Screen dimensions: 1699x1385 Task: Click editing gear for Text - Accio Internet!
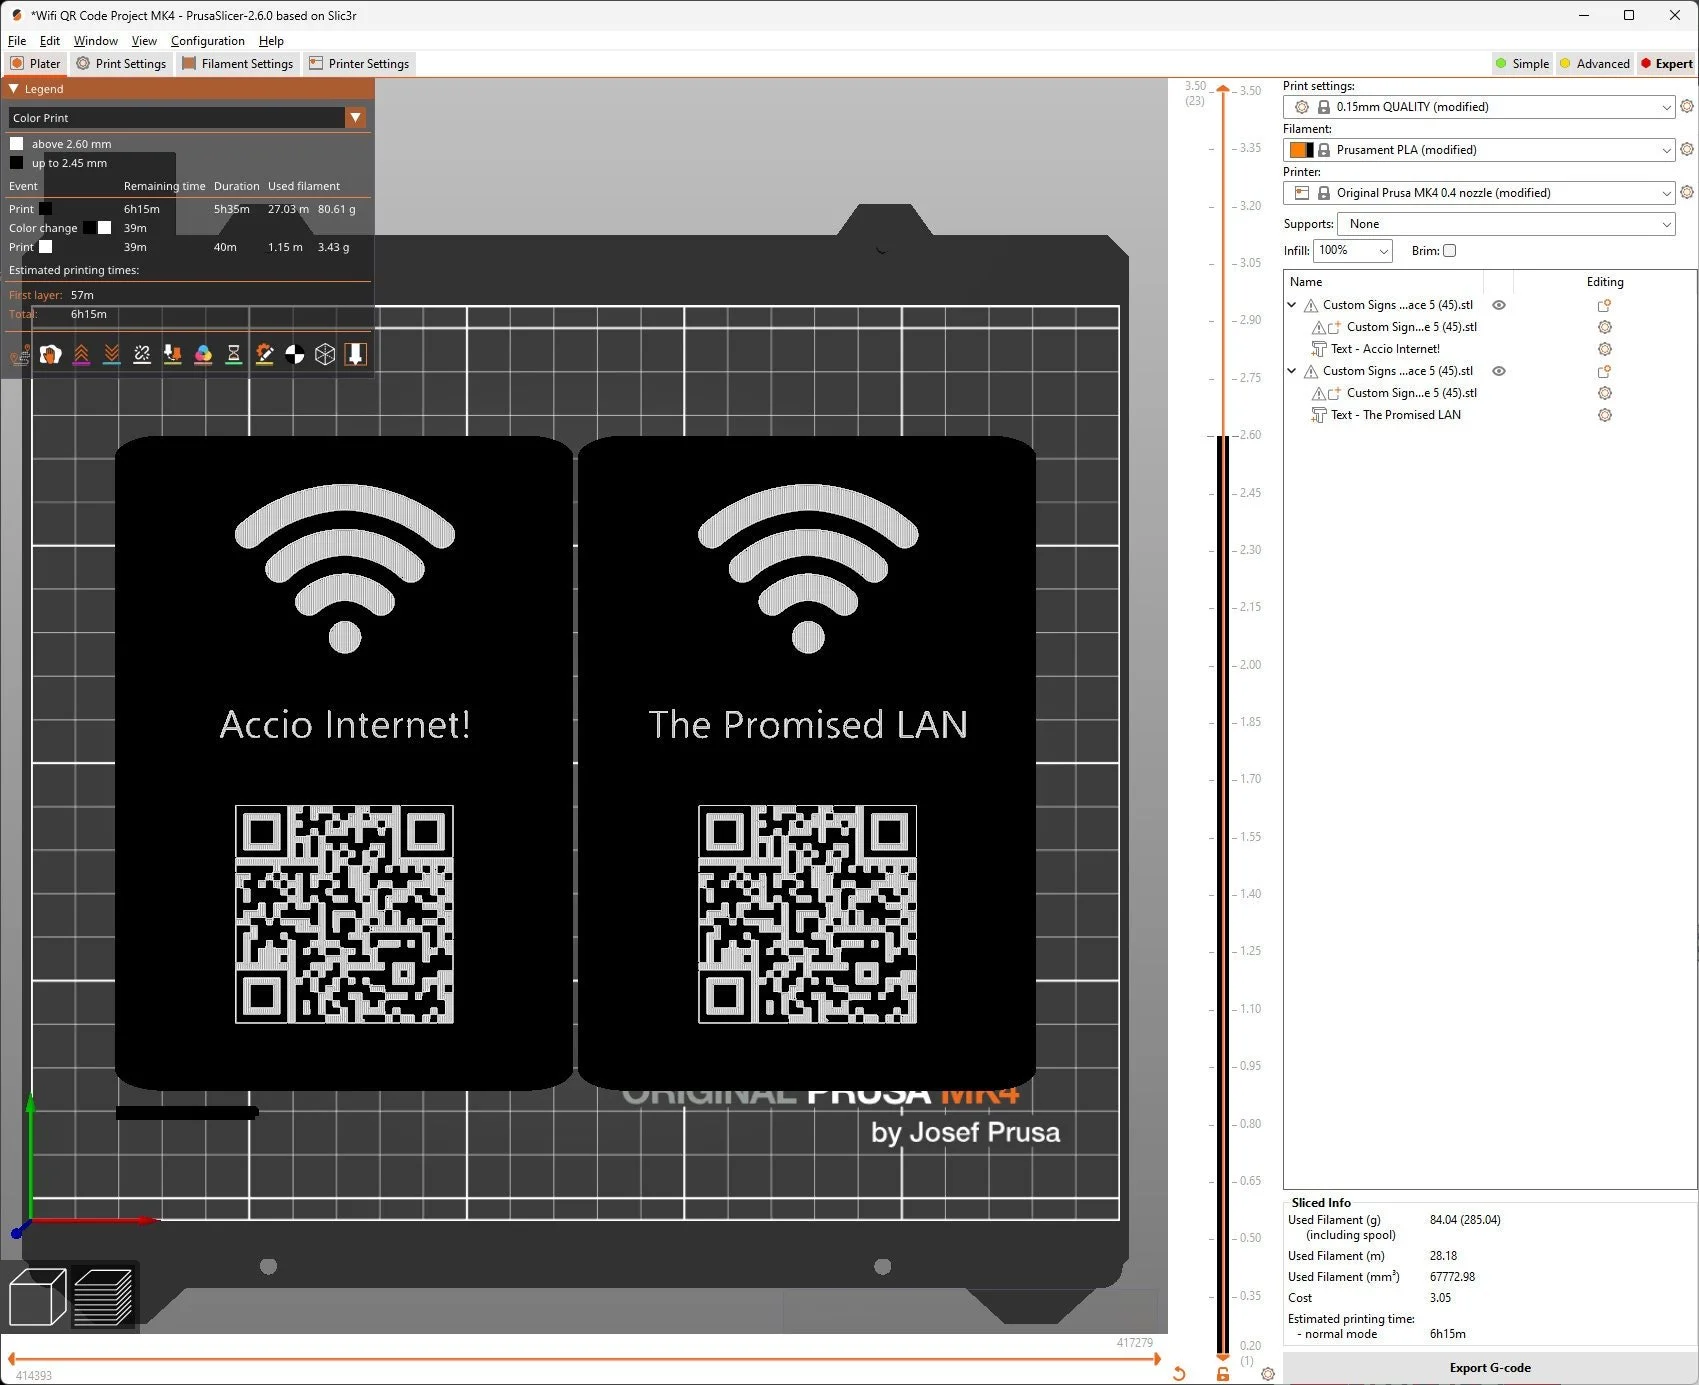point(1605,349)
